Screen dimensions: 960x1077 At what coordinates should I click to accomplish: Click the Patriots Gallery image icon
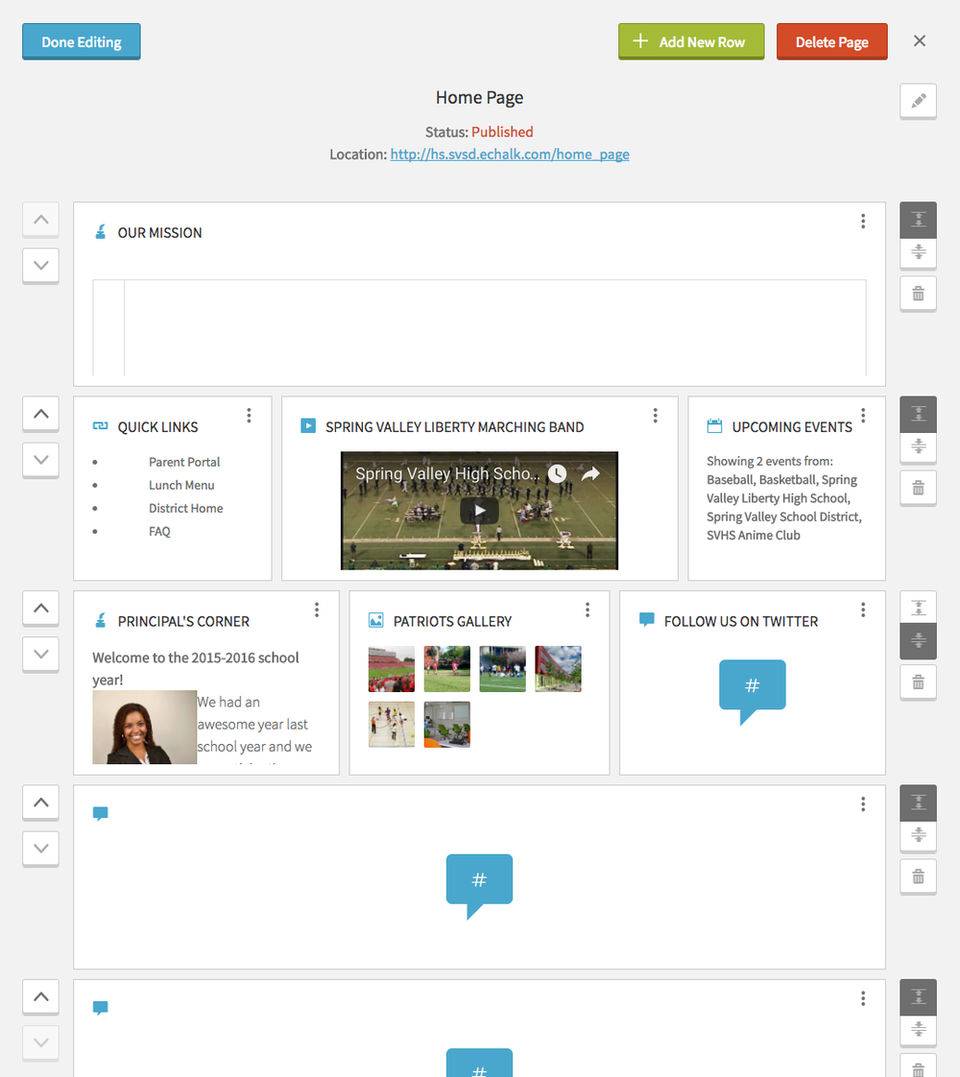click(376, 620)
